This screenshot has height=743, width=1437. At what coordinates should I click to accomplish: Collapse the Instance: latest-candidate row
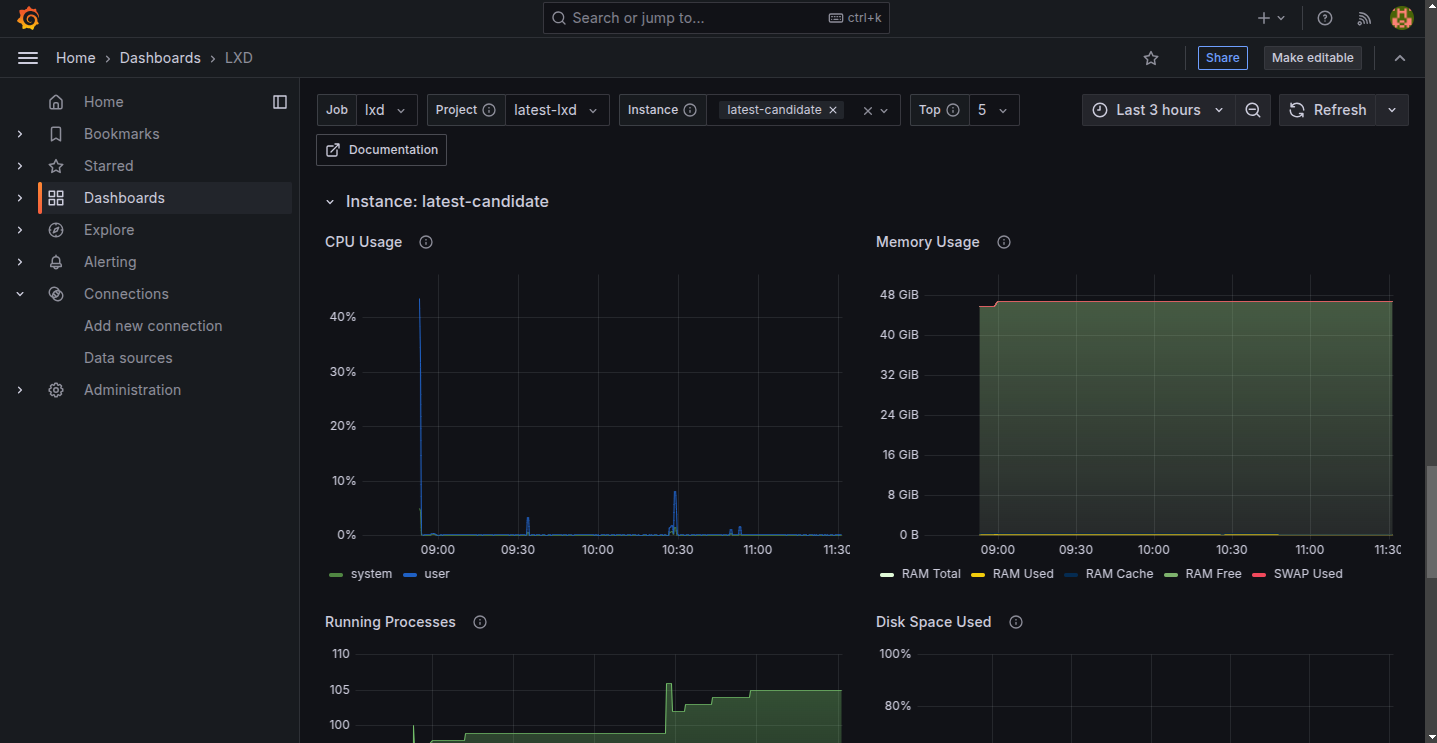[331, 201]
